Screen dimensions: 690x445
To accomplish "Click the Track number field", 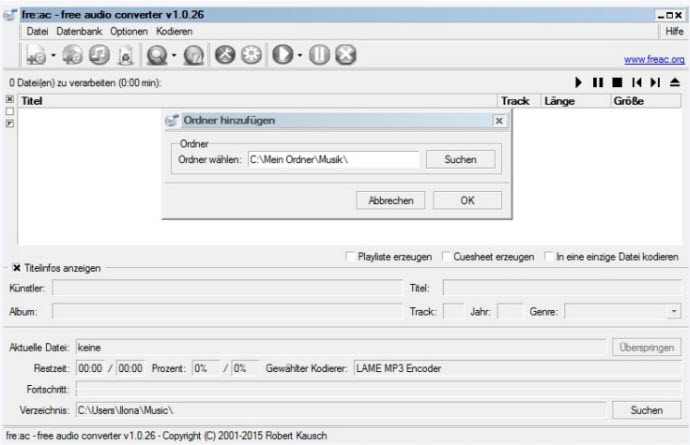I will pos(453,312).
